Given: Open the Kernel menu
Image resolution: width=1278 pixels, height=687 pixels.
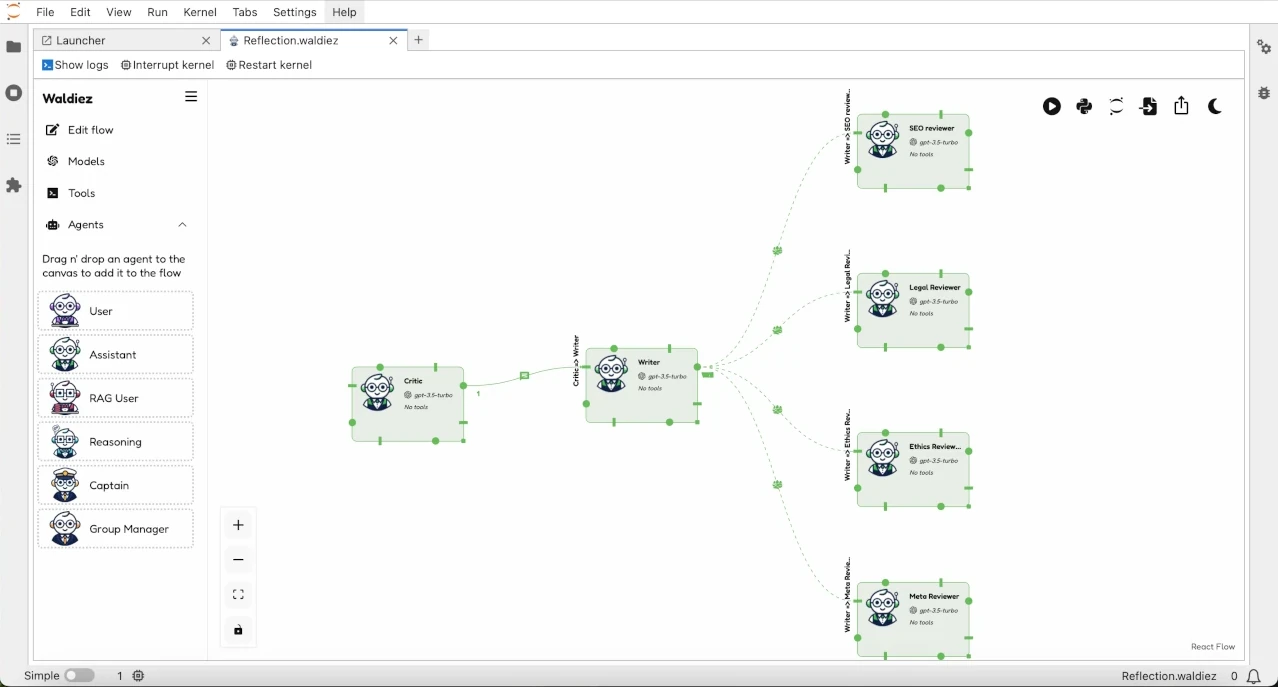Looking at the screenshot, I should [x=199, y=12].
